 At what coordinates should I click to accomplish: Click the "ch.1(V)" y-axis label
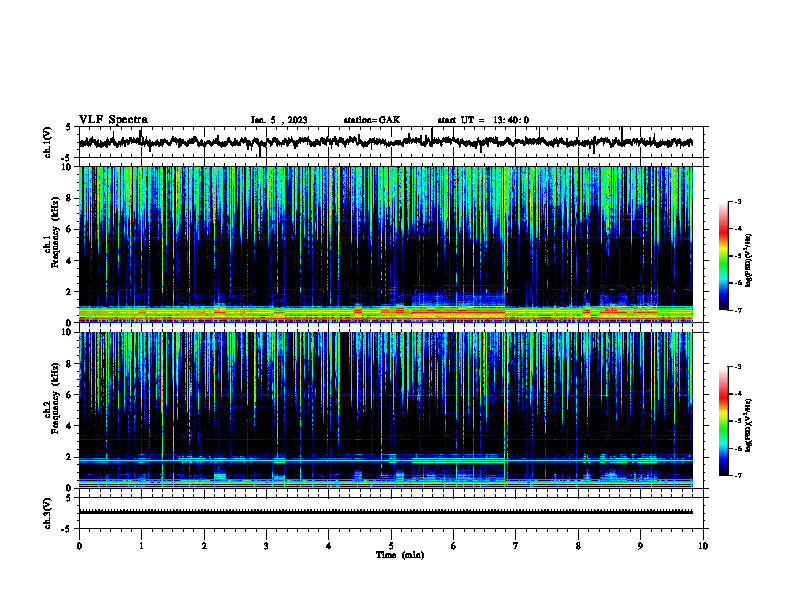[48, 142]
